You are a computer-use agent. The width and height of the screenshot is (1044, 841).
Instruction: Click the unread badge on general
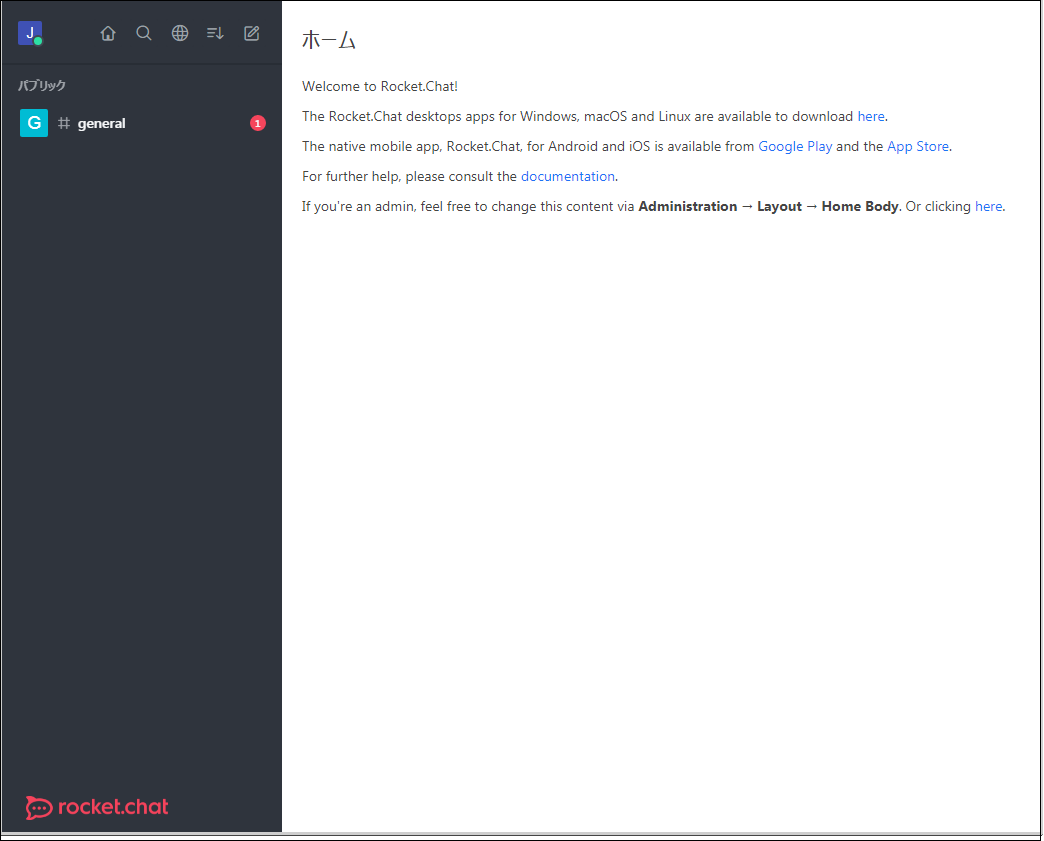point(258,123)
